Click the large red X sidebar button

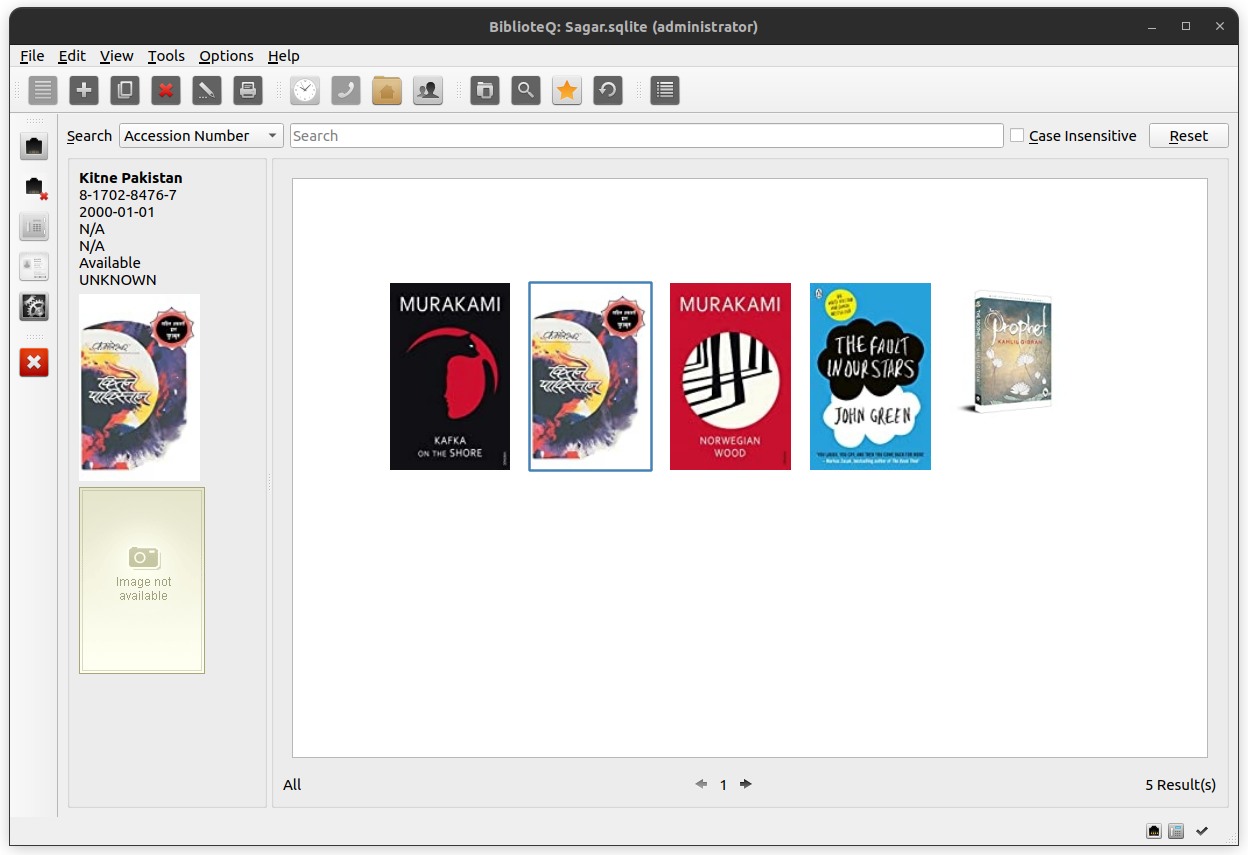34,362
